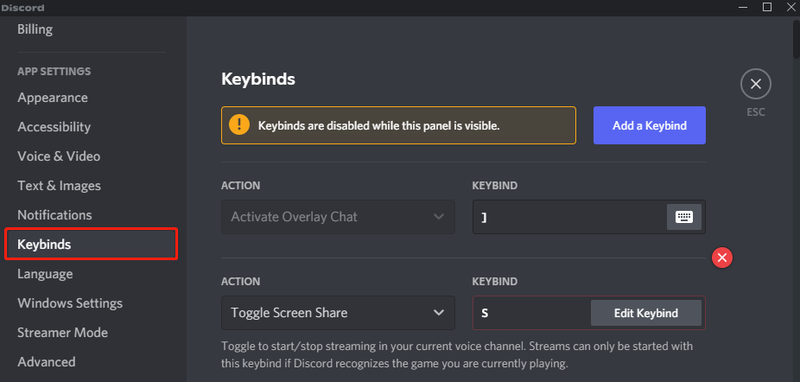
Task: Click the Add a Keybind button
Action: 649,125
